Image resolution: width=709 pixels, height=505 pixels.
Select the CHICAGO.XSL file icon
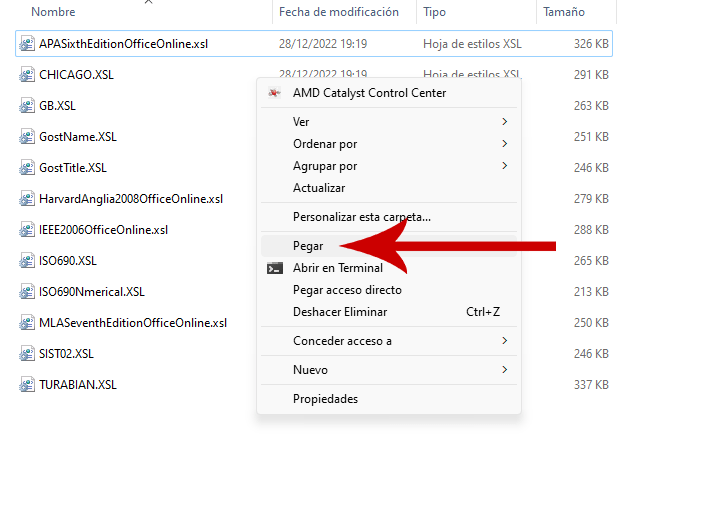coord(27,75)
